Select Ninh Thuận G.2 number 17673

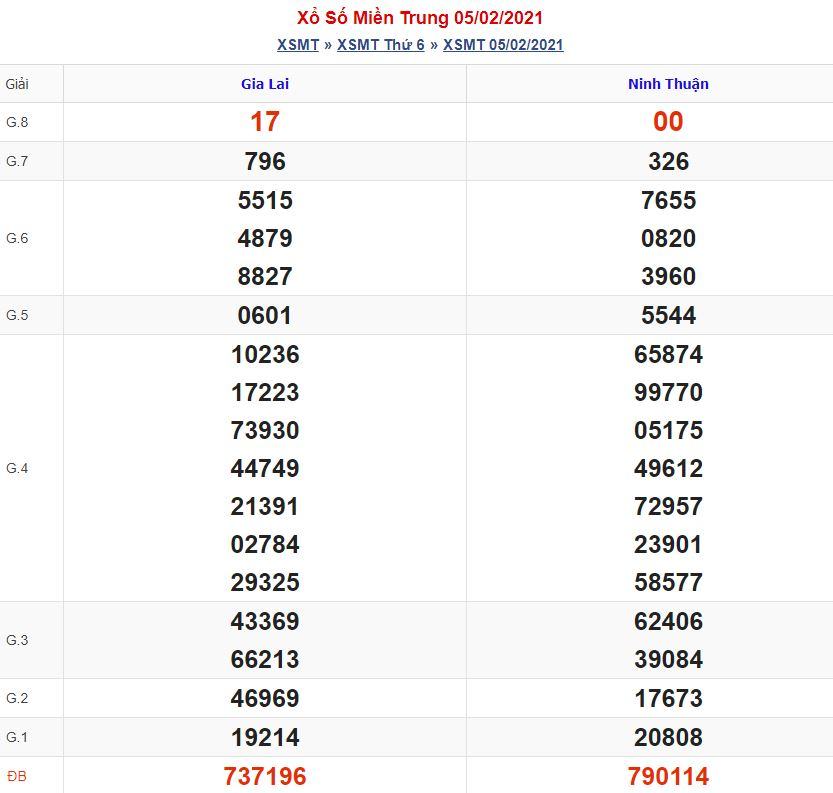click(668, 698)
